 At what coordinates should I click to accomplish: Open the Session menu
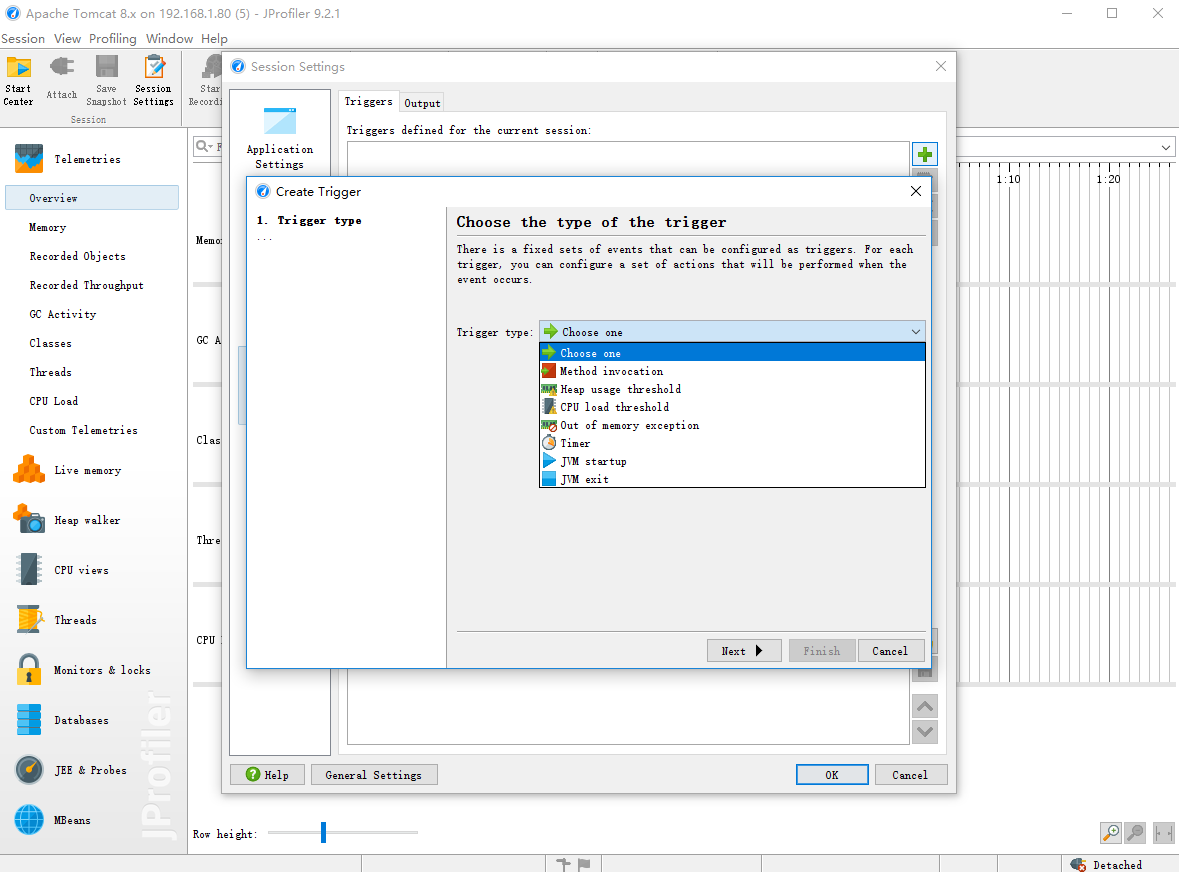click(x=23, y=38)
